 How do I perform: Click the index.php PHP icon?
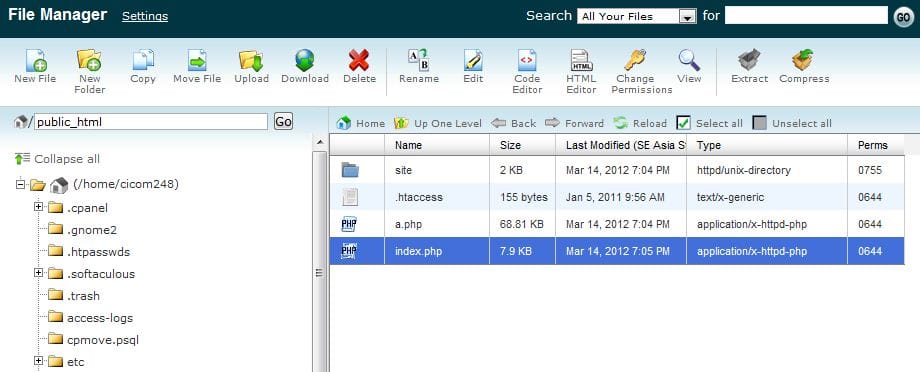(350, 251)
